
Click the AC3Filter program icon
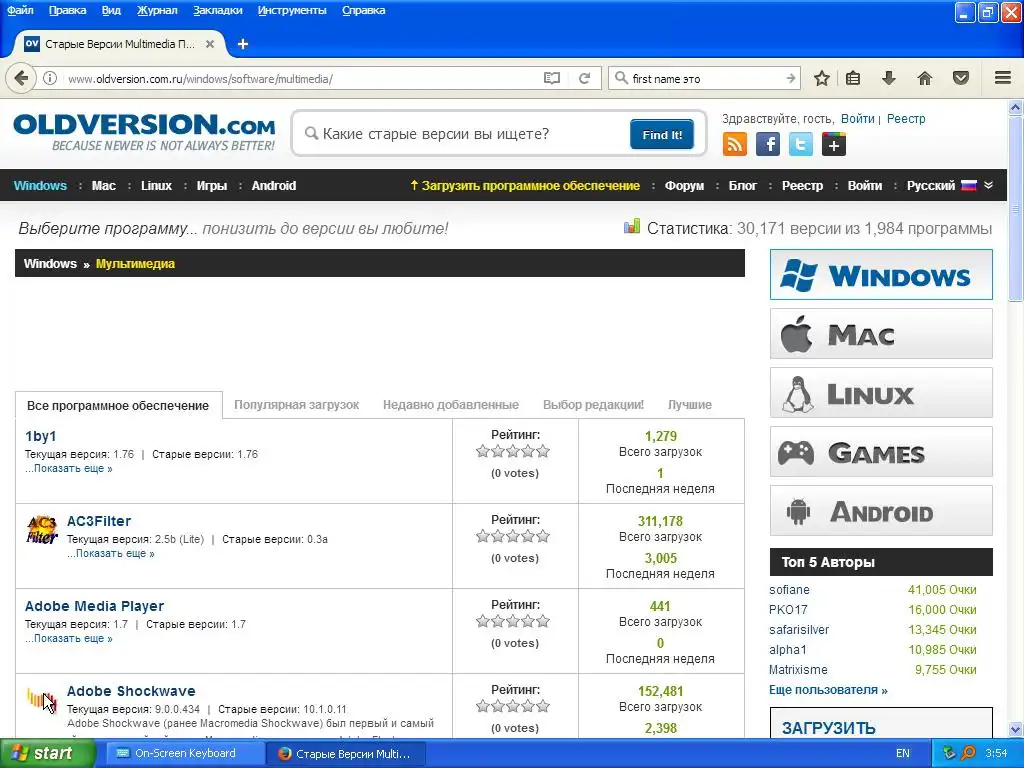pyautogui.click(x=42, y=530)
